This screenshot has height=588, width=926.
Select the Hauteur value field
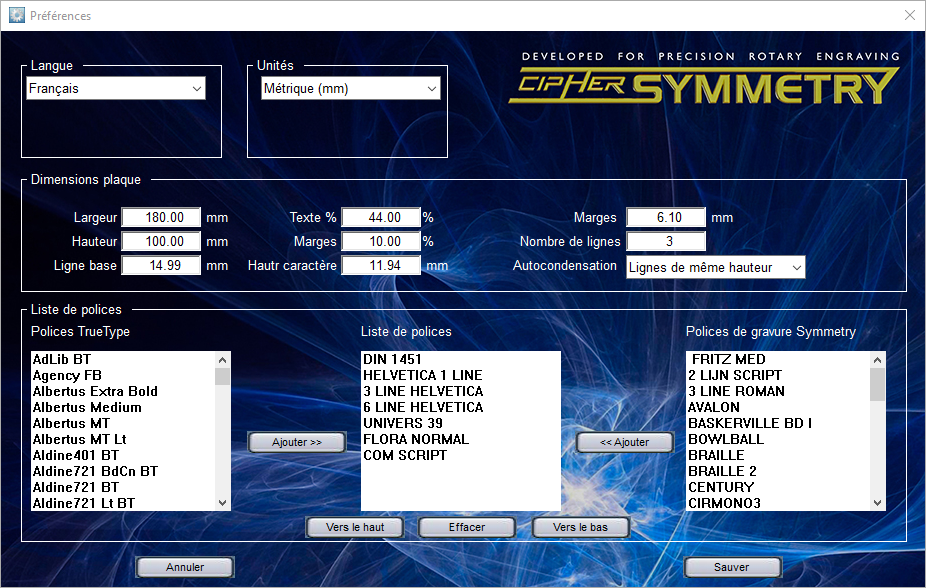pos(161,241)
